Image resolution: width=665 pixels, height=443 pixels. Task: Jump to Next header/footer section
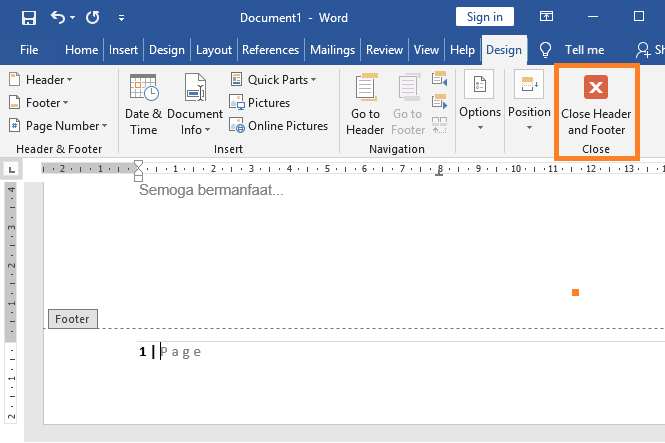tap(439, 102)
